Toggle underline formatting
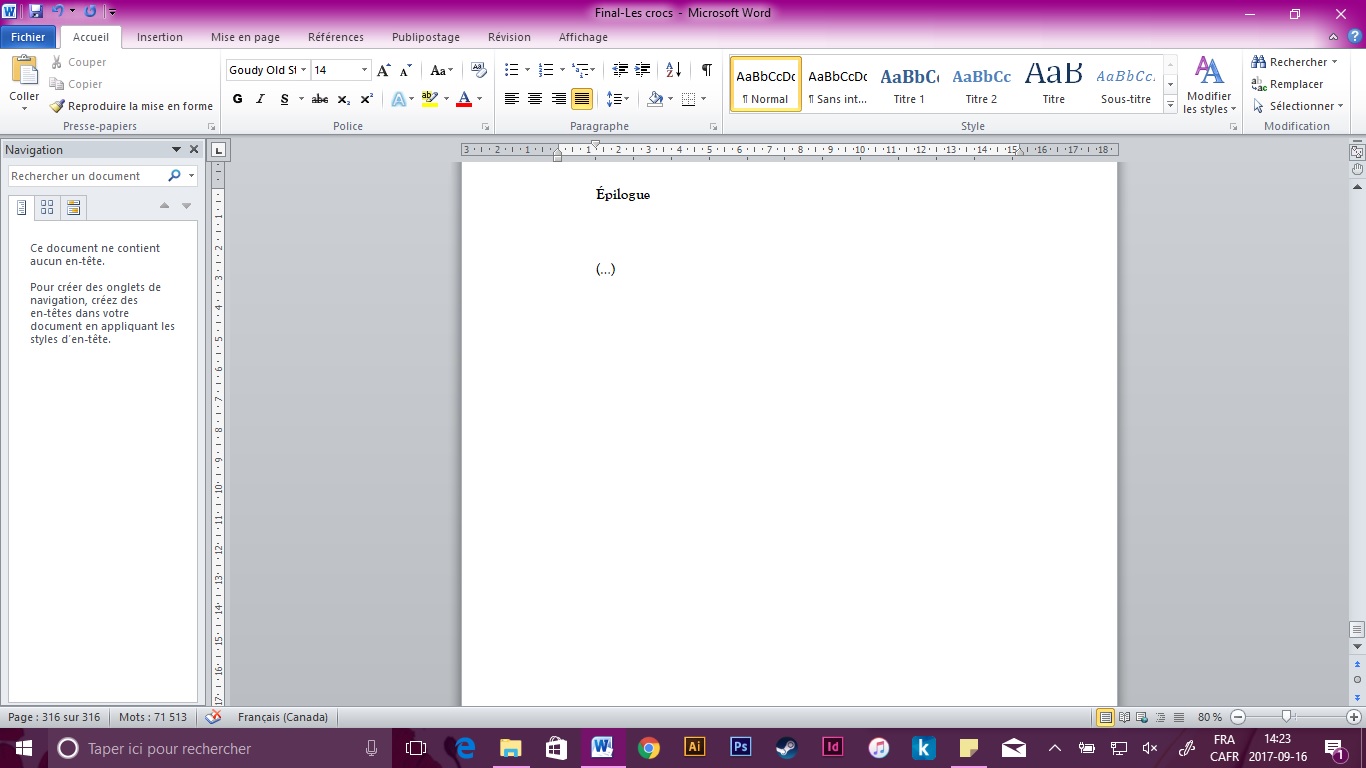Screen dimensions: 1366x768 point(285,99)
